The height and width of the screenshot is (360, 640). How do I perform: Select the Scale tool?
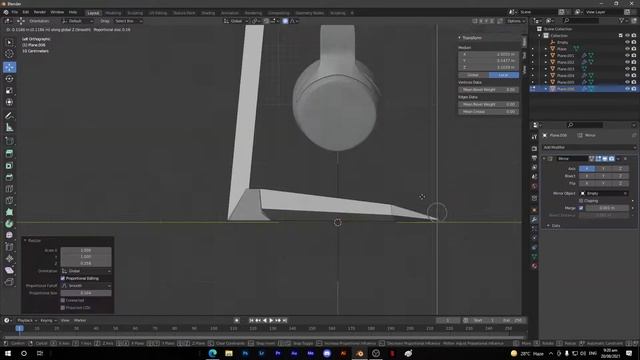tap(9, 91)
